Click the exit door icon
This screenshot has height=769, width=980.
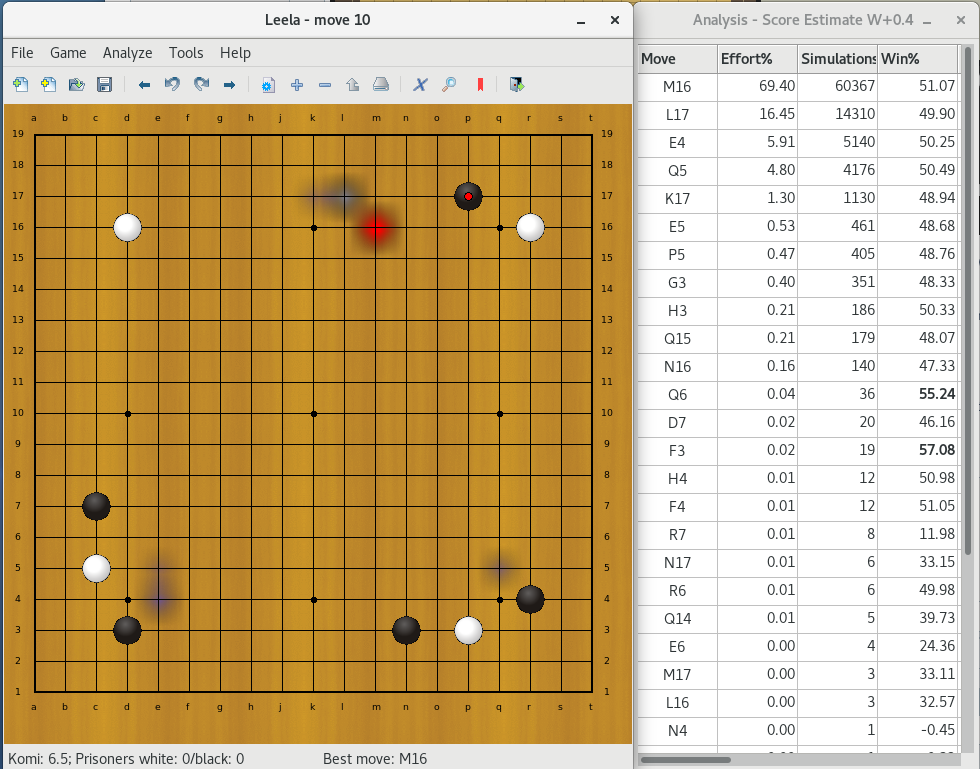(516, 85)
